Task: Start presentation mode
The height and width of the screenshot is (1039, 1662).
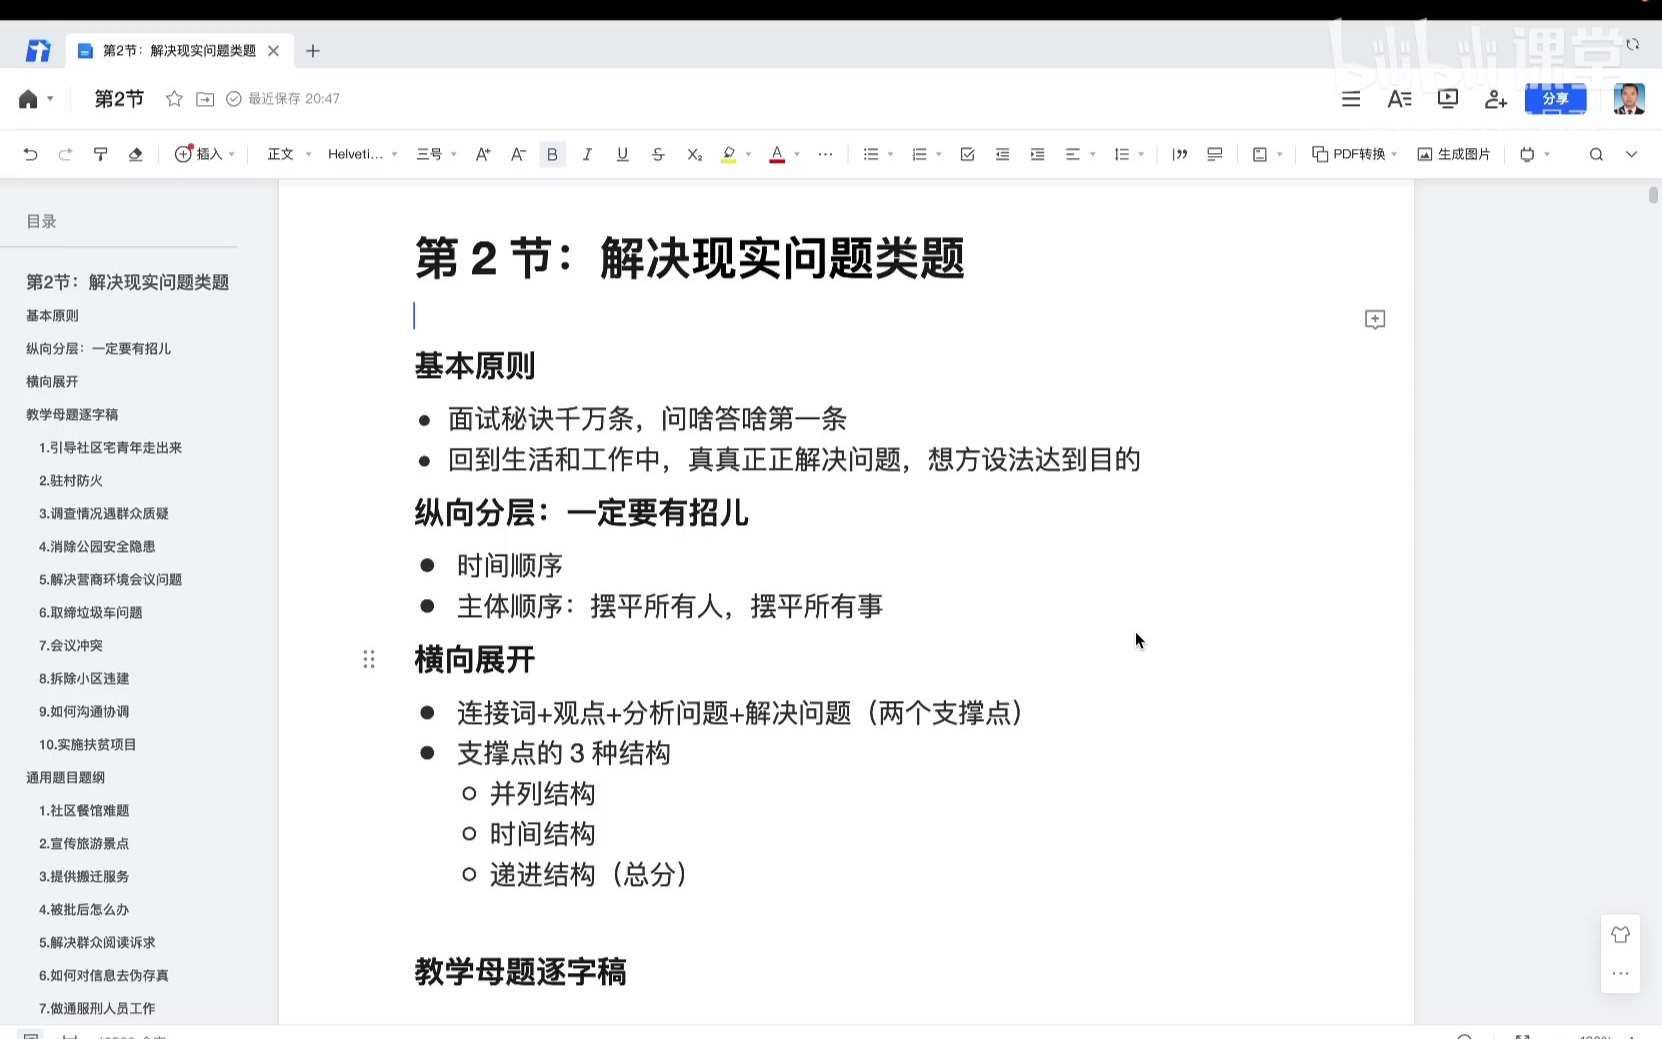Action: point(1448,99)
